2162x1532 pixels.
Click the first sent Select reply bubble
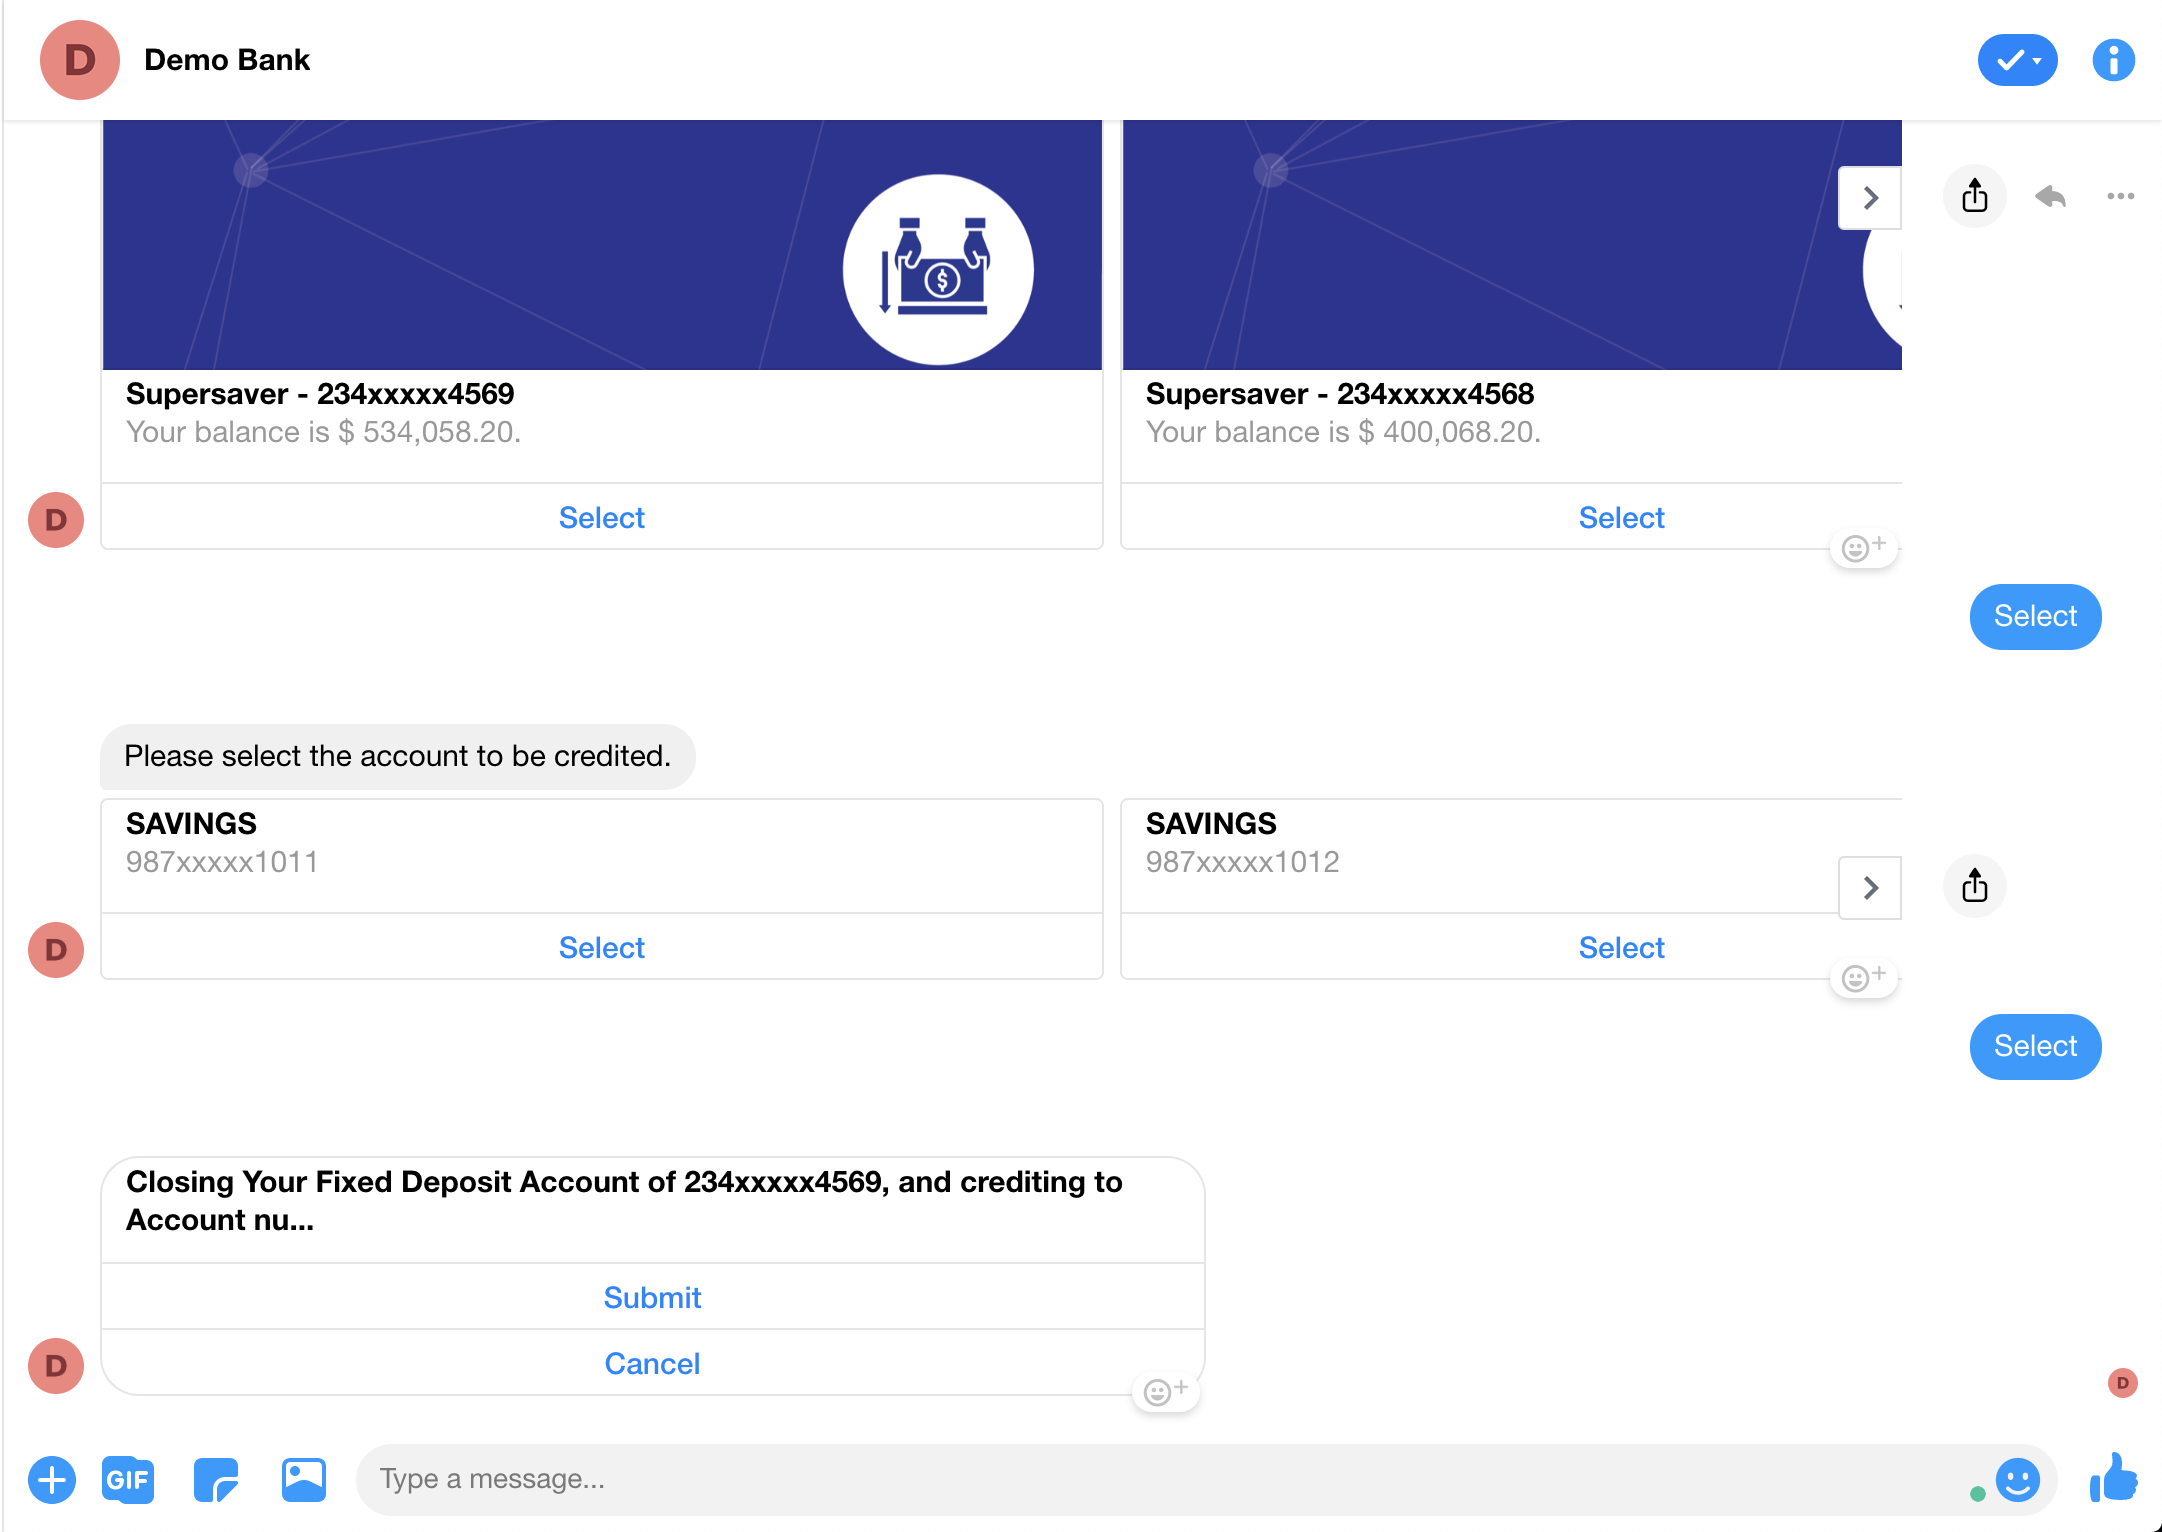[2035, 616]
